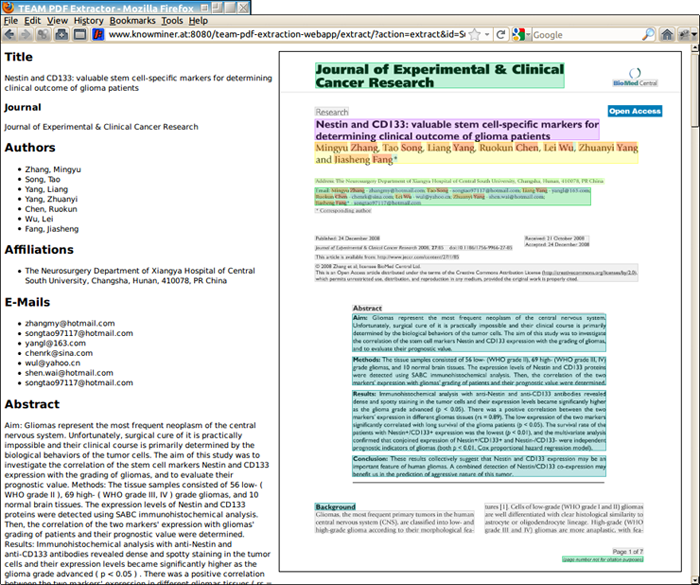
Task: Click the Conclusion paragraph in the PDF abstract
Action: (x=479, y=466)
